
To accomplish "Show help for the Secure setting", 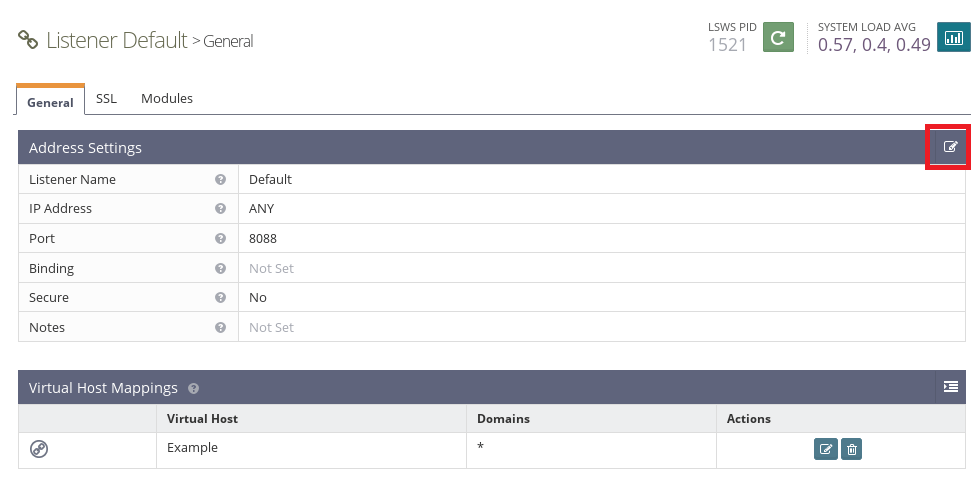I will [x=220, y=298].
